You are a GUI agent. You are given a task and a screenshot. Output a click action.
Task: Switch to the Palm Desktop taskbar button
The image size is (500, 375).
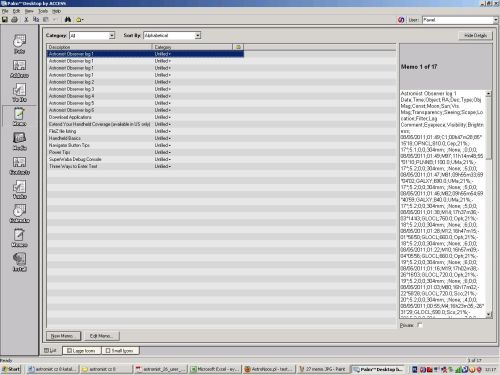(x=379, y=369)
